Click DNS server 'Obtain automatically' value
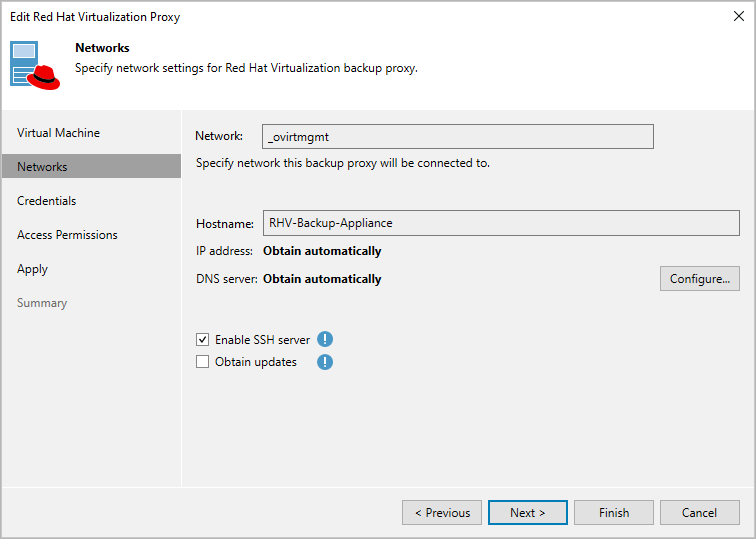 pyautogui.click(x=322, y=279)
